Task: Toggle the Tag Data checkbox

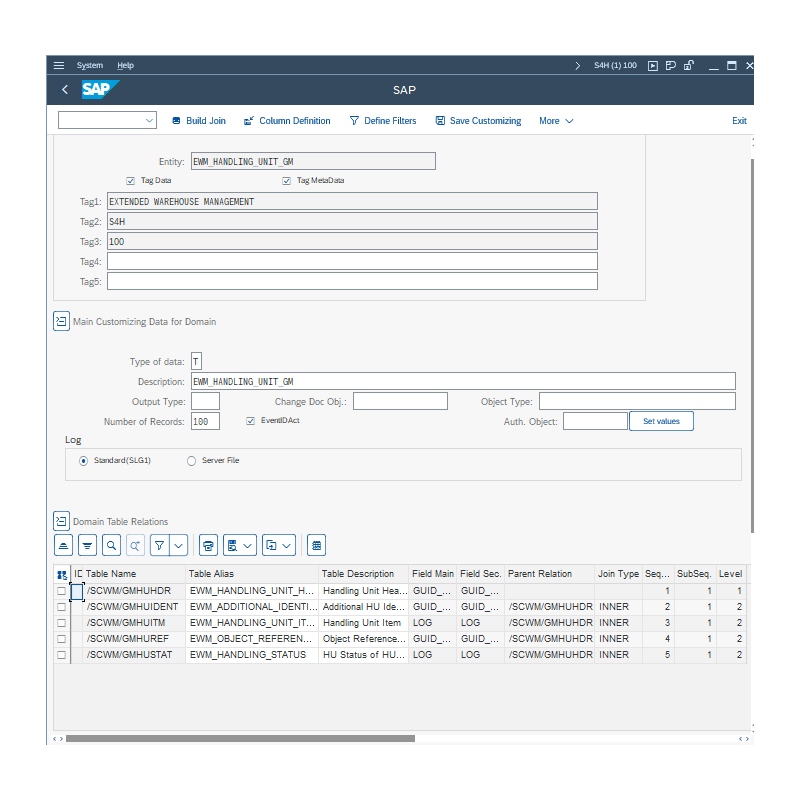Action: (131, 181)
